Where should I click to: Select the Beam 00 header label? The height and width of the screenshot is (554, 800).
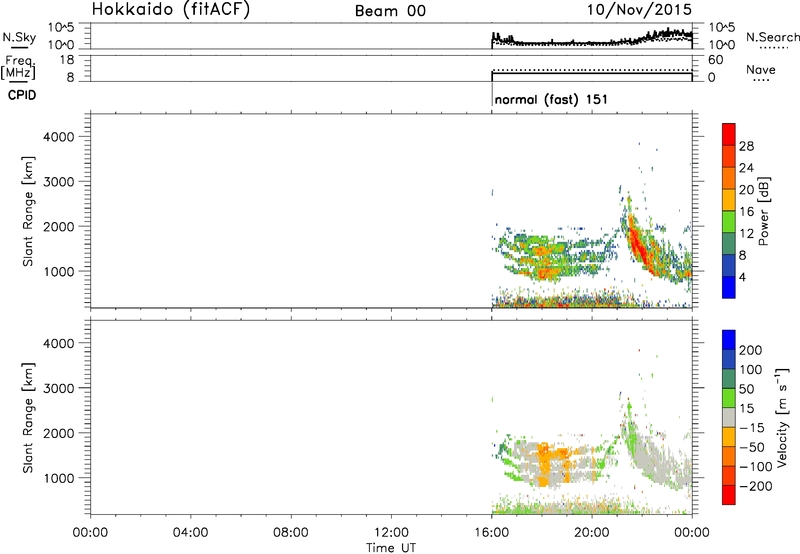tap(390, 11)
